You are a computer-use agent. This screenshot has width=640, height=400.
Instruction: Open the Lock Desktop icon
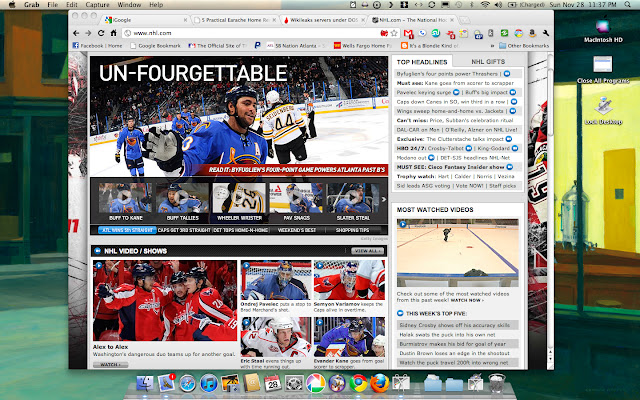tap(603, 111)
